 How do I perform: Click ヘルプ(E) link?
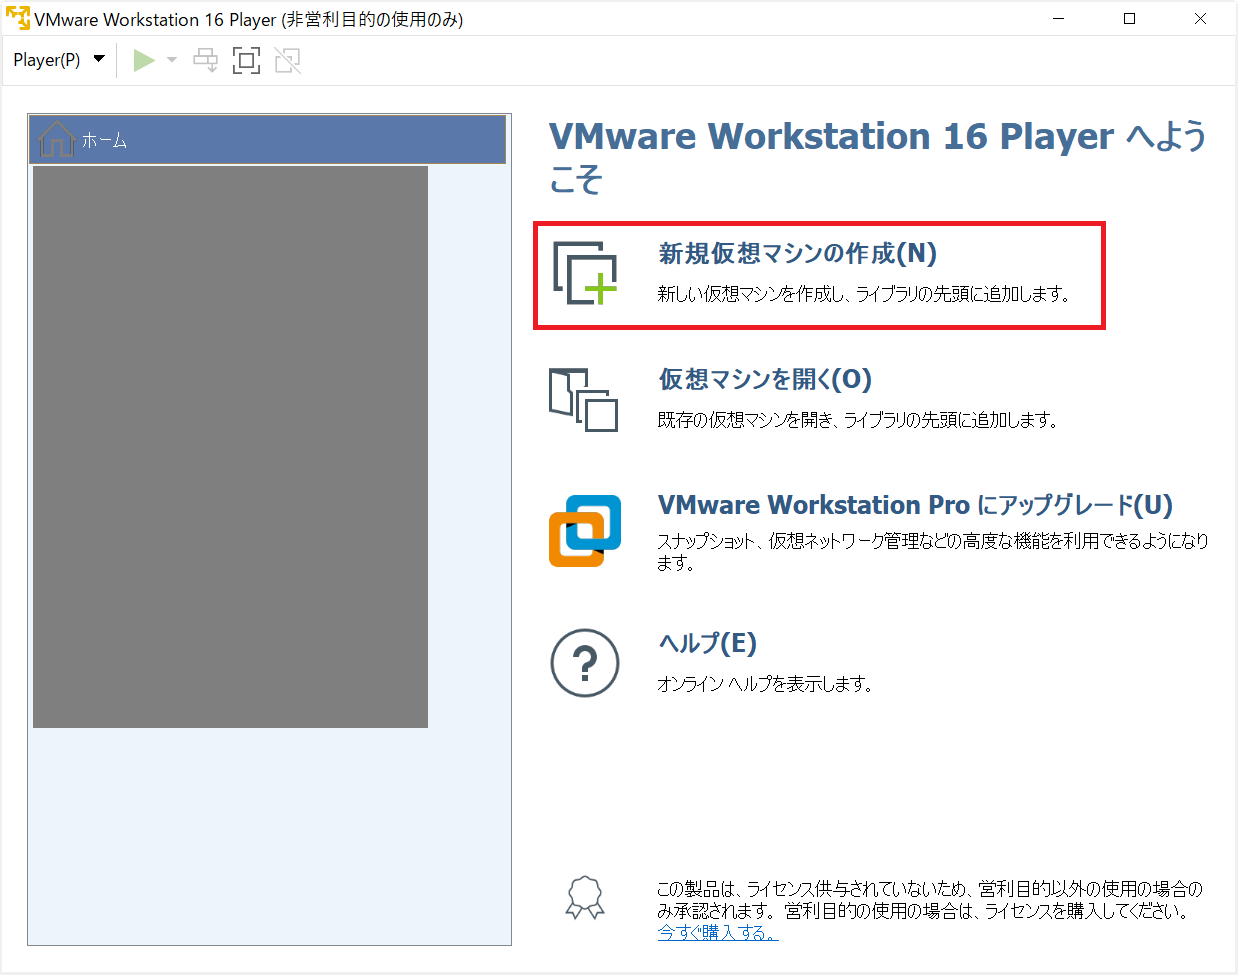[708, 643]
